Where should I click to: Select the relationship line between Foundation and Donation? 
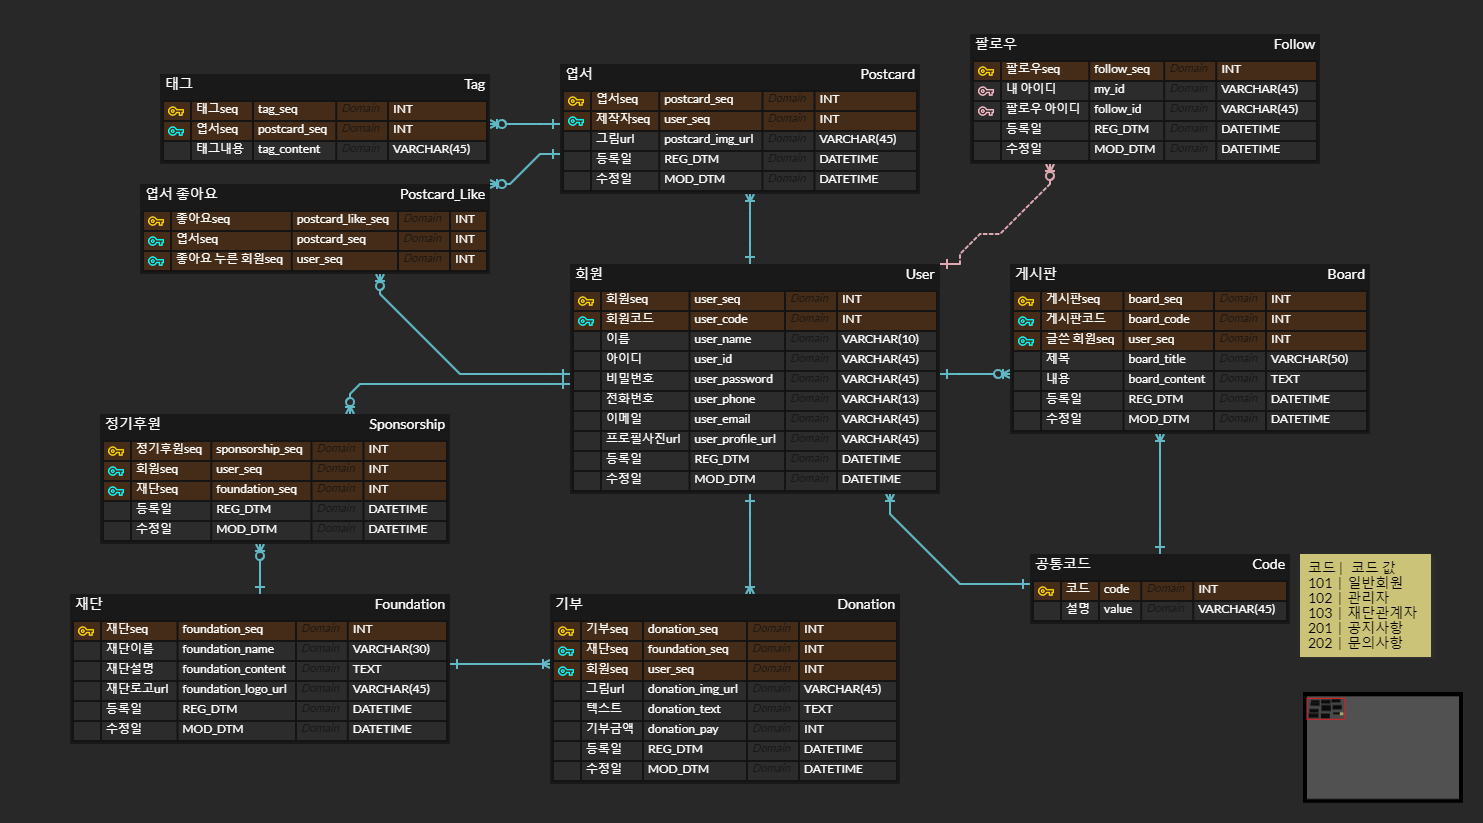[x=500, y=664]
